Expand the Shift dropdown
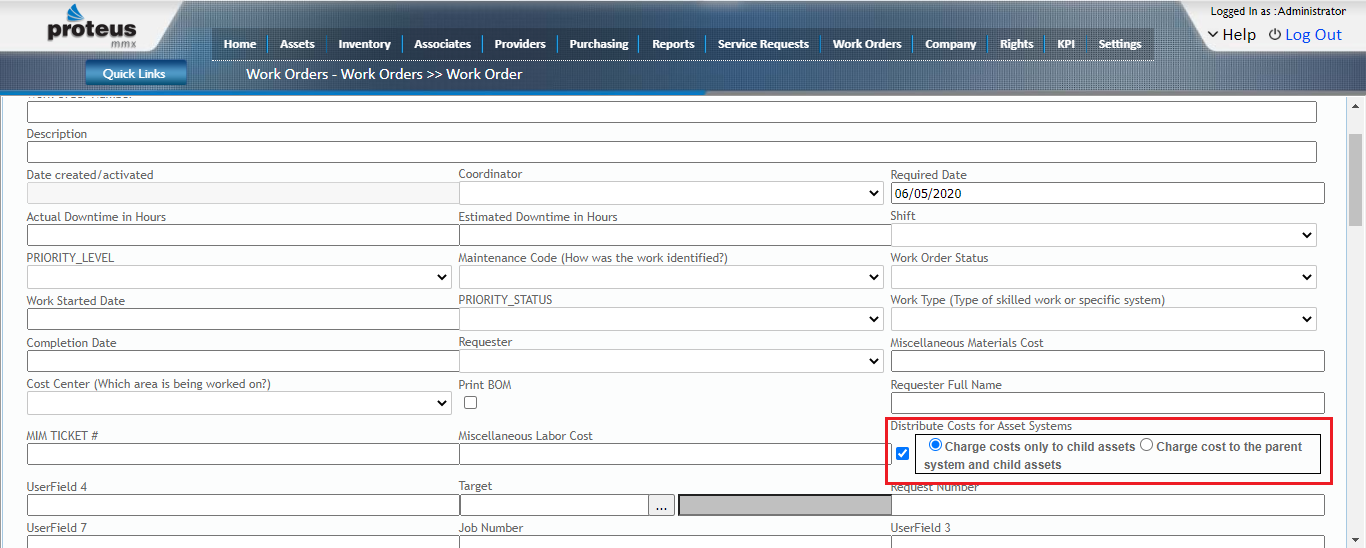 tap(1103, 235)
